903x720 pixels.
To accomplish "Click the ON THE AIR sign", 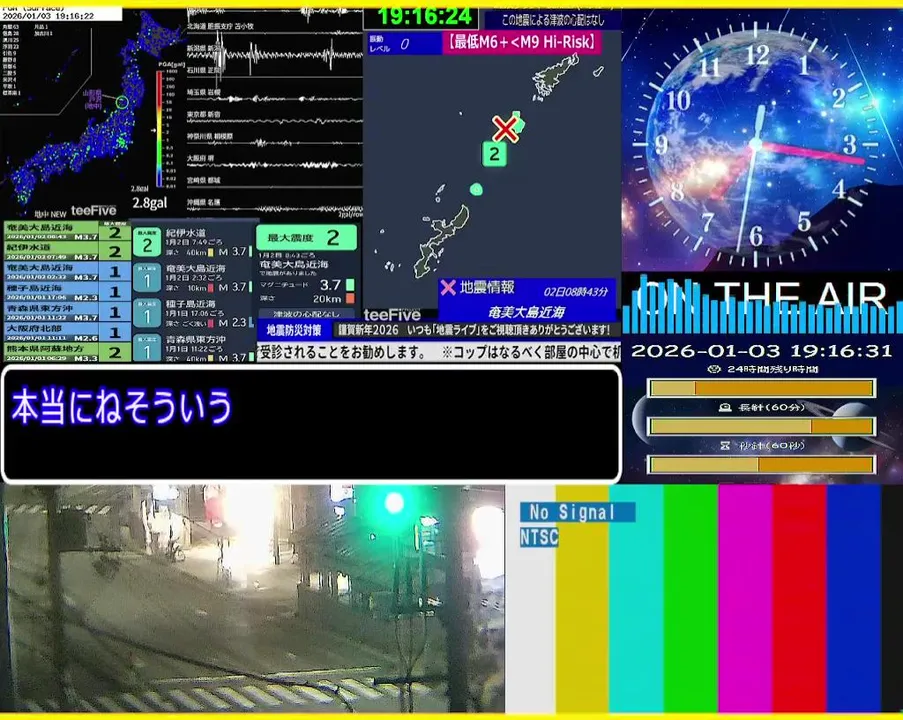I will (762, 295).
